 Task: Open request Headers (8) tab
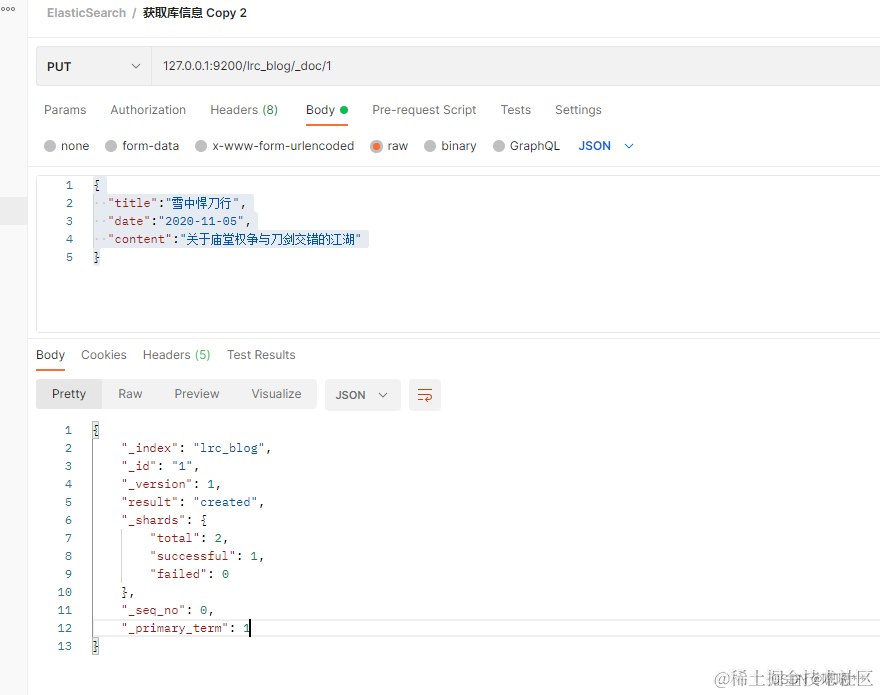coord(244,110)
